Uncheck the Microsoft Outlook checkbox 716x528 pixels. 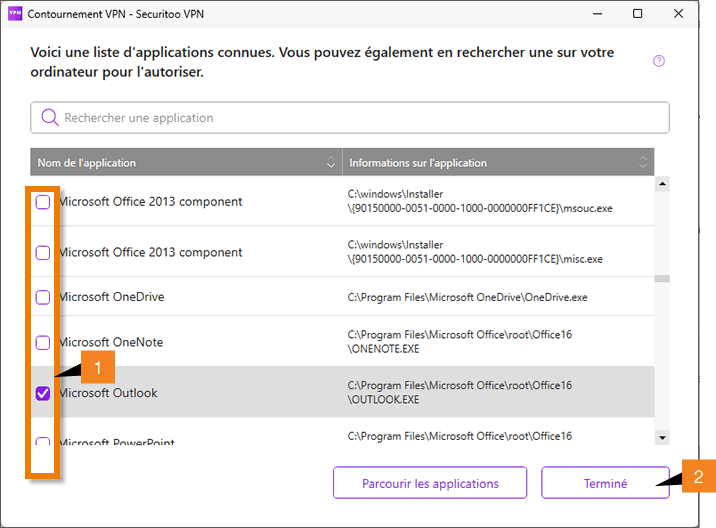coord(43,393)
